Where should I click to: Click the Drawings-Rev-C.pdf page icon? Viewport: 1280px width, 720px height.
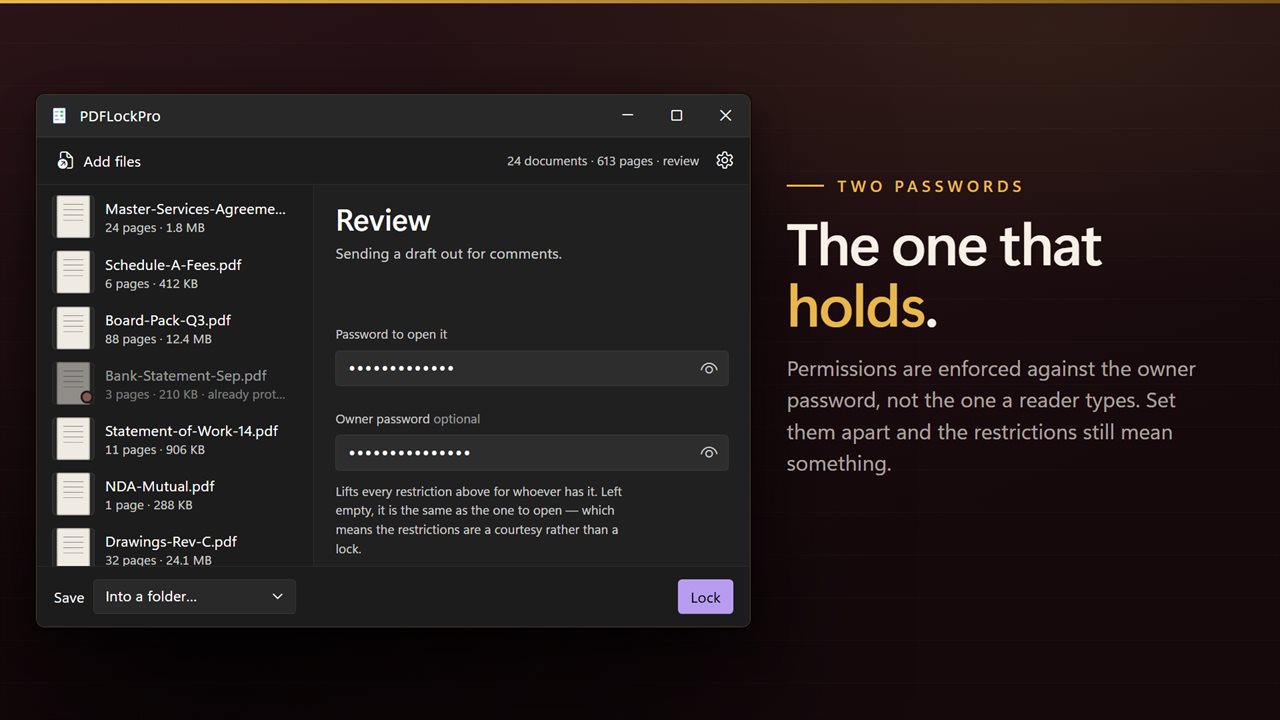pos(73,547)
